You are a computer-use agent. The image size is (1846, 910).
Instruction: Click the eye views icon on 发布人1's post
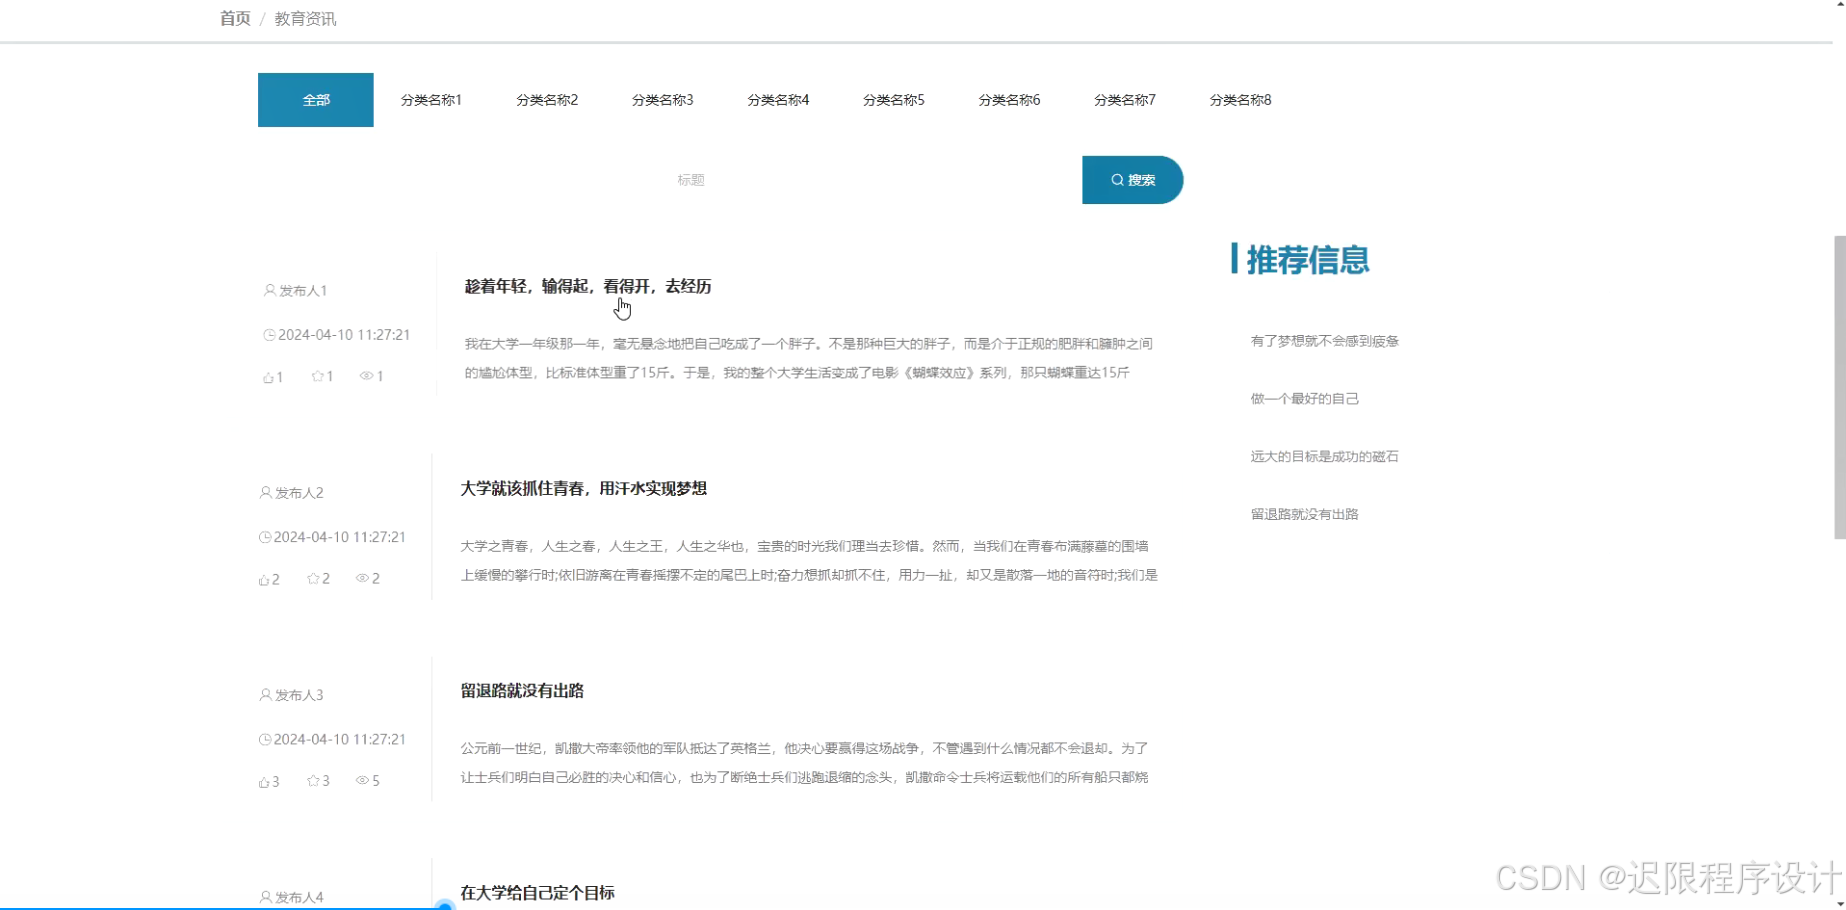[x=366, y=376]
